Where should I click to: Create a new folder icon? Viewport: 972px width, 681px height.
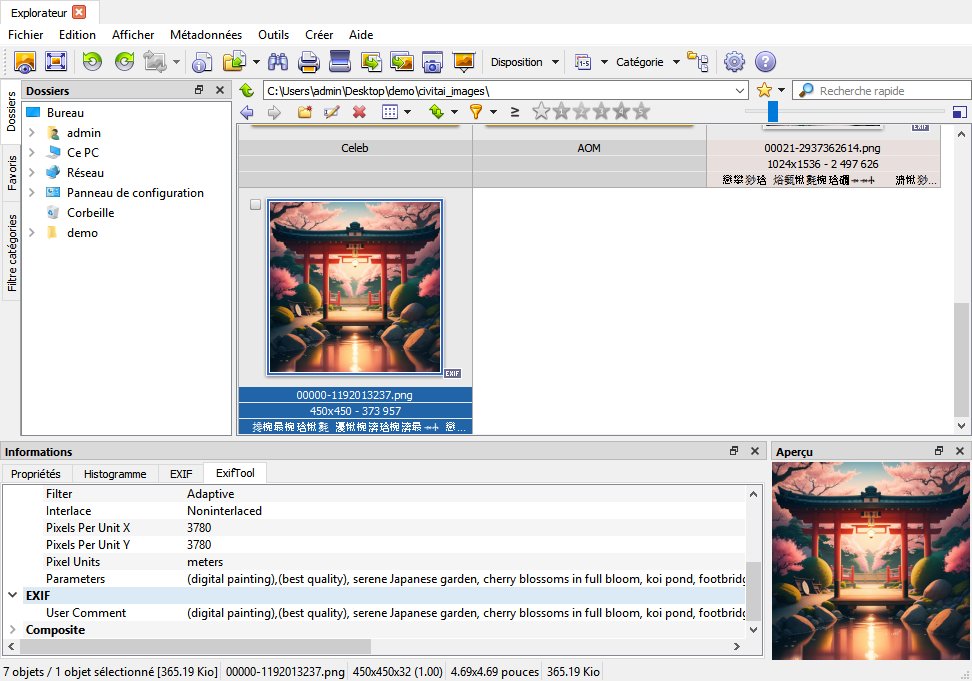[x=304, y=112]
